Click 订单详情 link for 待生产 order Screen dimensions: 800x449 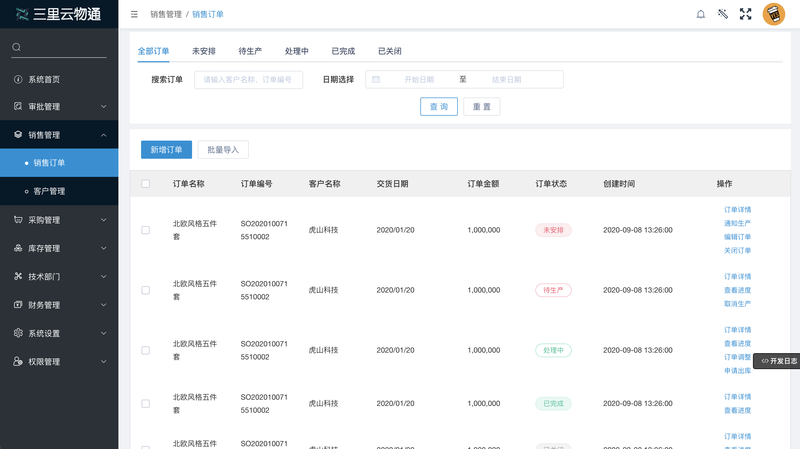click(x=737, y=277)
